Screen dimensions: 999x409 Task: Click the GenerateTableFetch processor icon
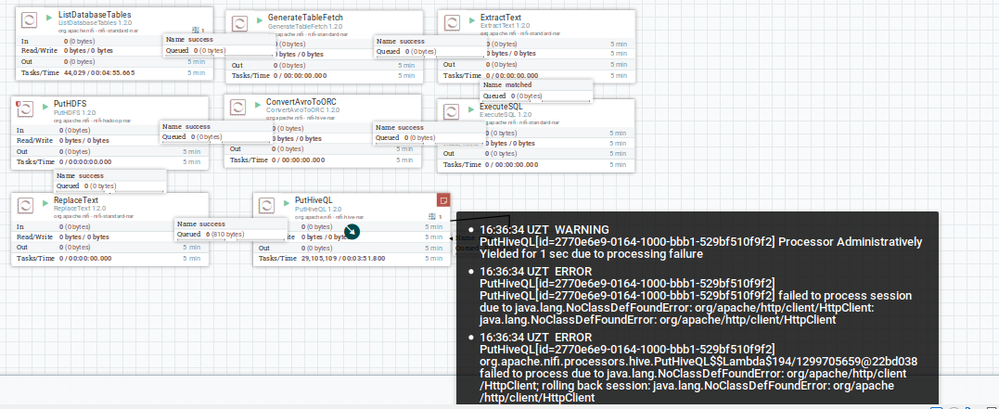(240, 25)
